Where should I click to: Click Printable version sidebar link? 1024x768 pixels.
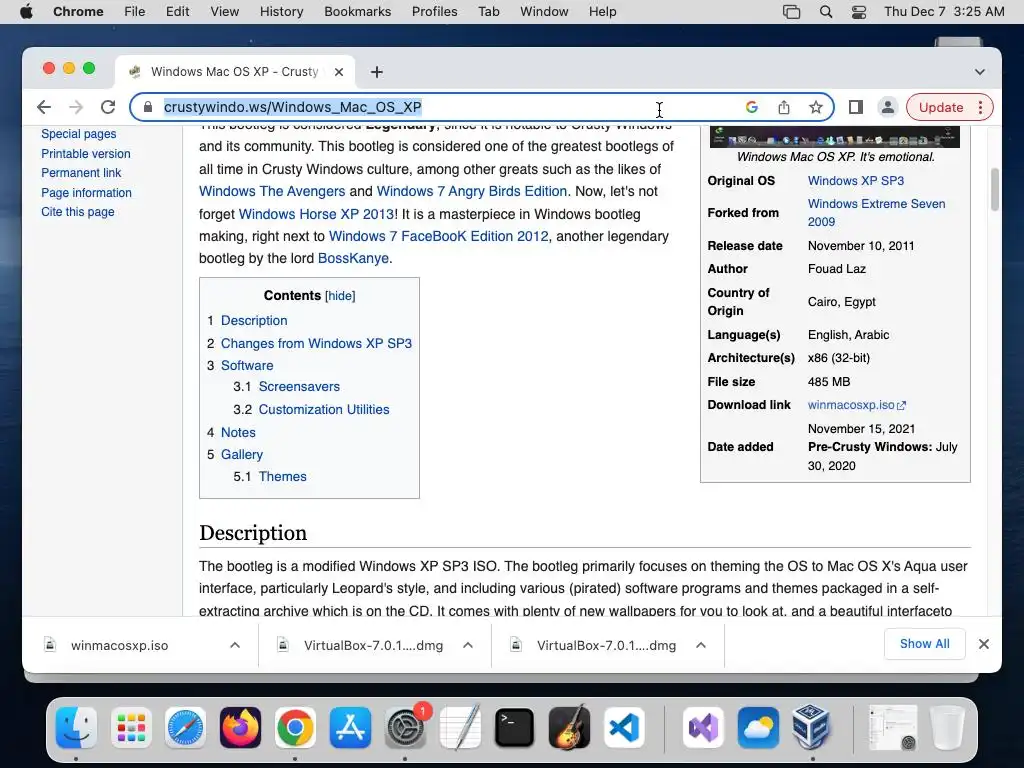(x=86, y=153)
